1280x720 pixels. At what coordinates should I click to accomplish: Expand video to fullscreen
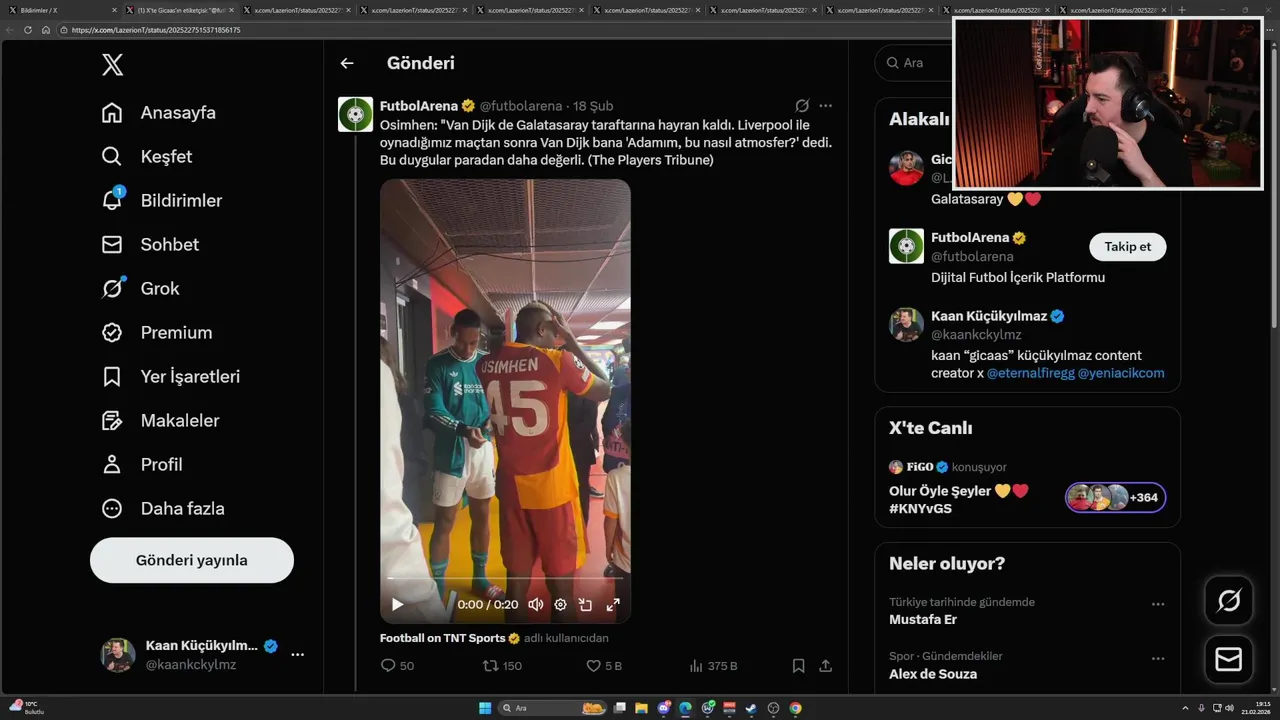pyautogui.click(x=613, y=604)
